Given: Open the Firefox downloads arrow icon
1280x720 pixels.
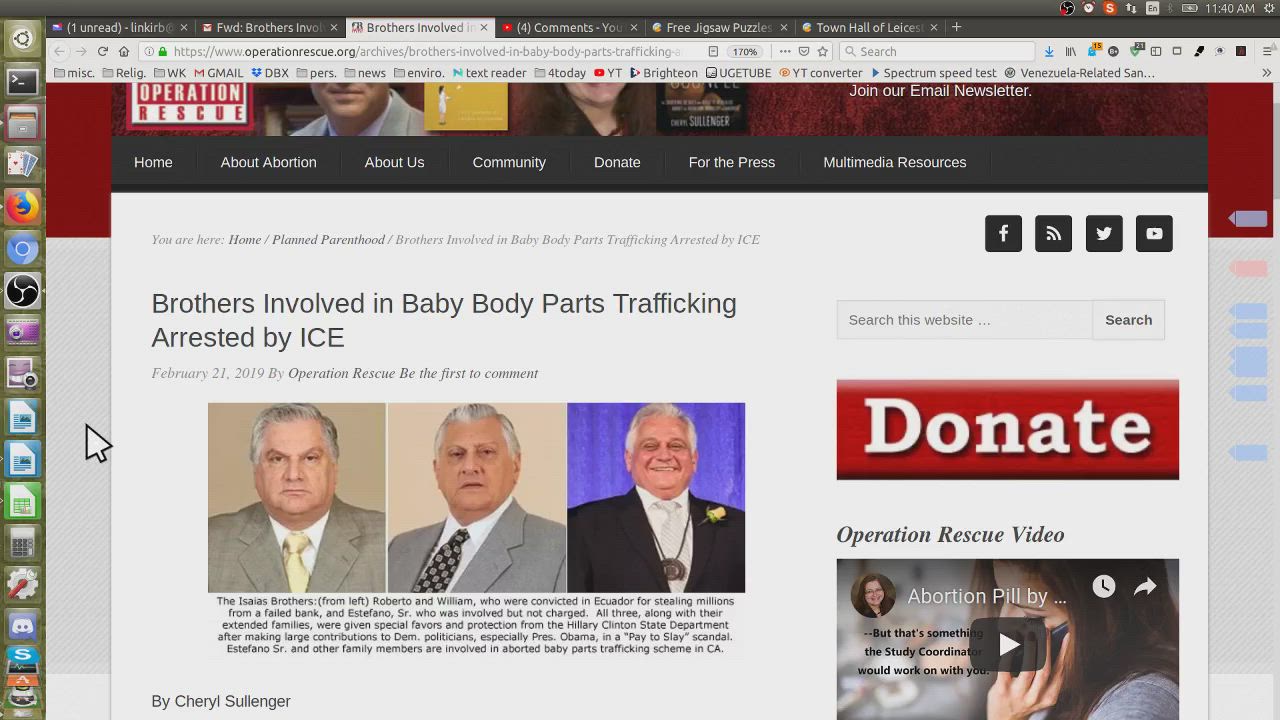Looking at the screenshot, I should [1049, 51].
